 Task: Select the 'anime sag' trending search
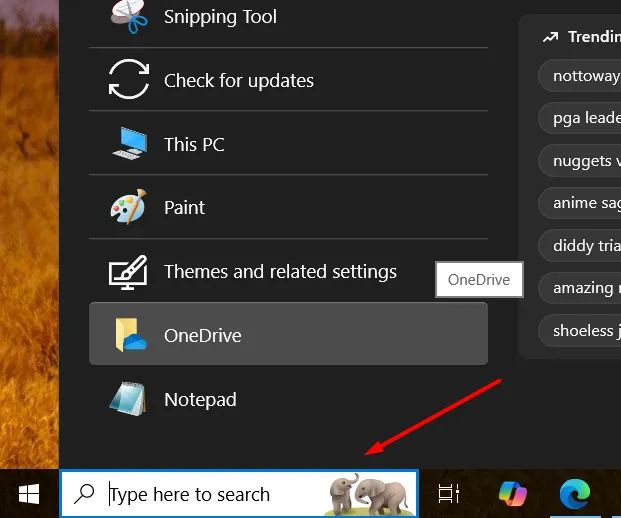(580, 203)
